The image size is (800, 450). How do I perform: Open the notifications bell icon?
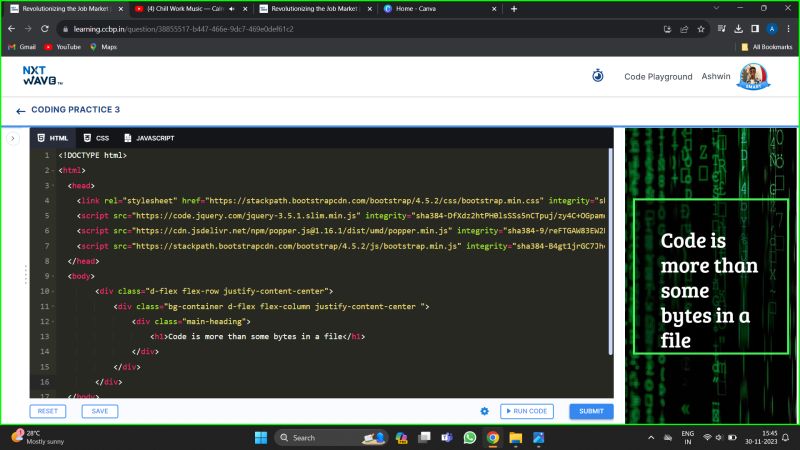(x=786, y=438)
